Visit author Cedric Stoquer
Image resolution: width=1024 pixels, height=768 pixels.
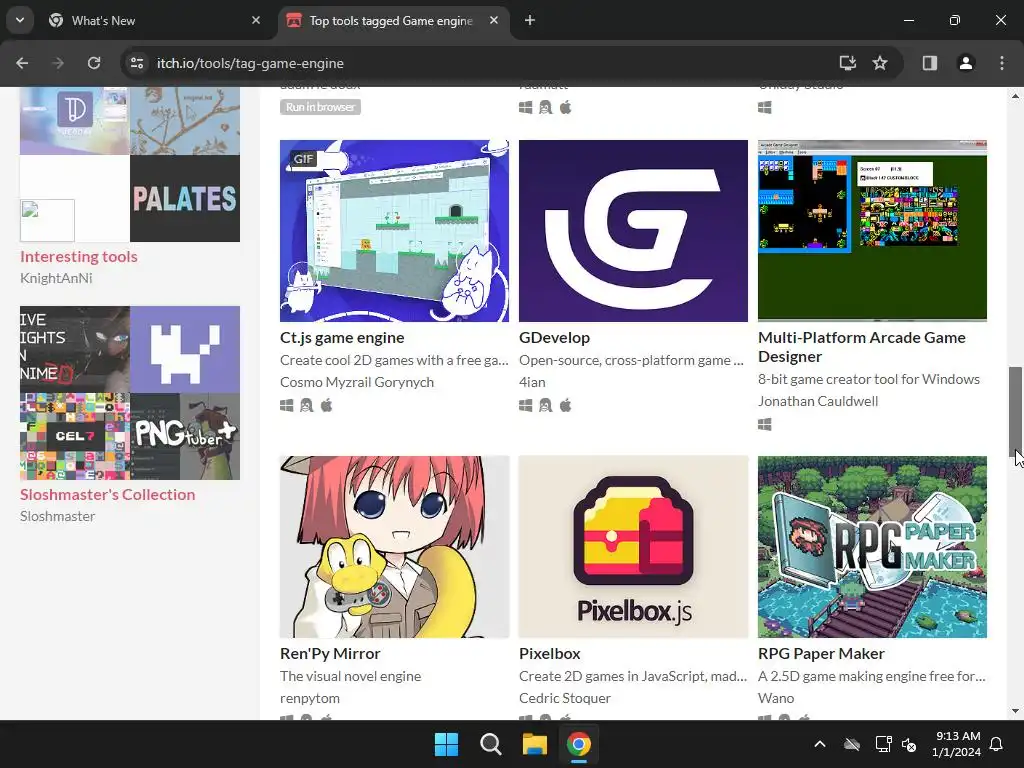pyautogui.click(x=565, y=698)
